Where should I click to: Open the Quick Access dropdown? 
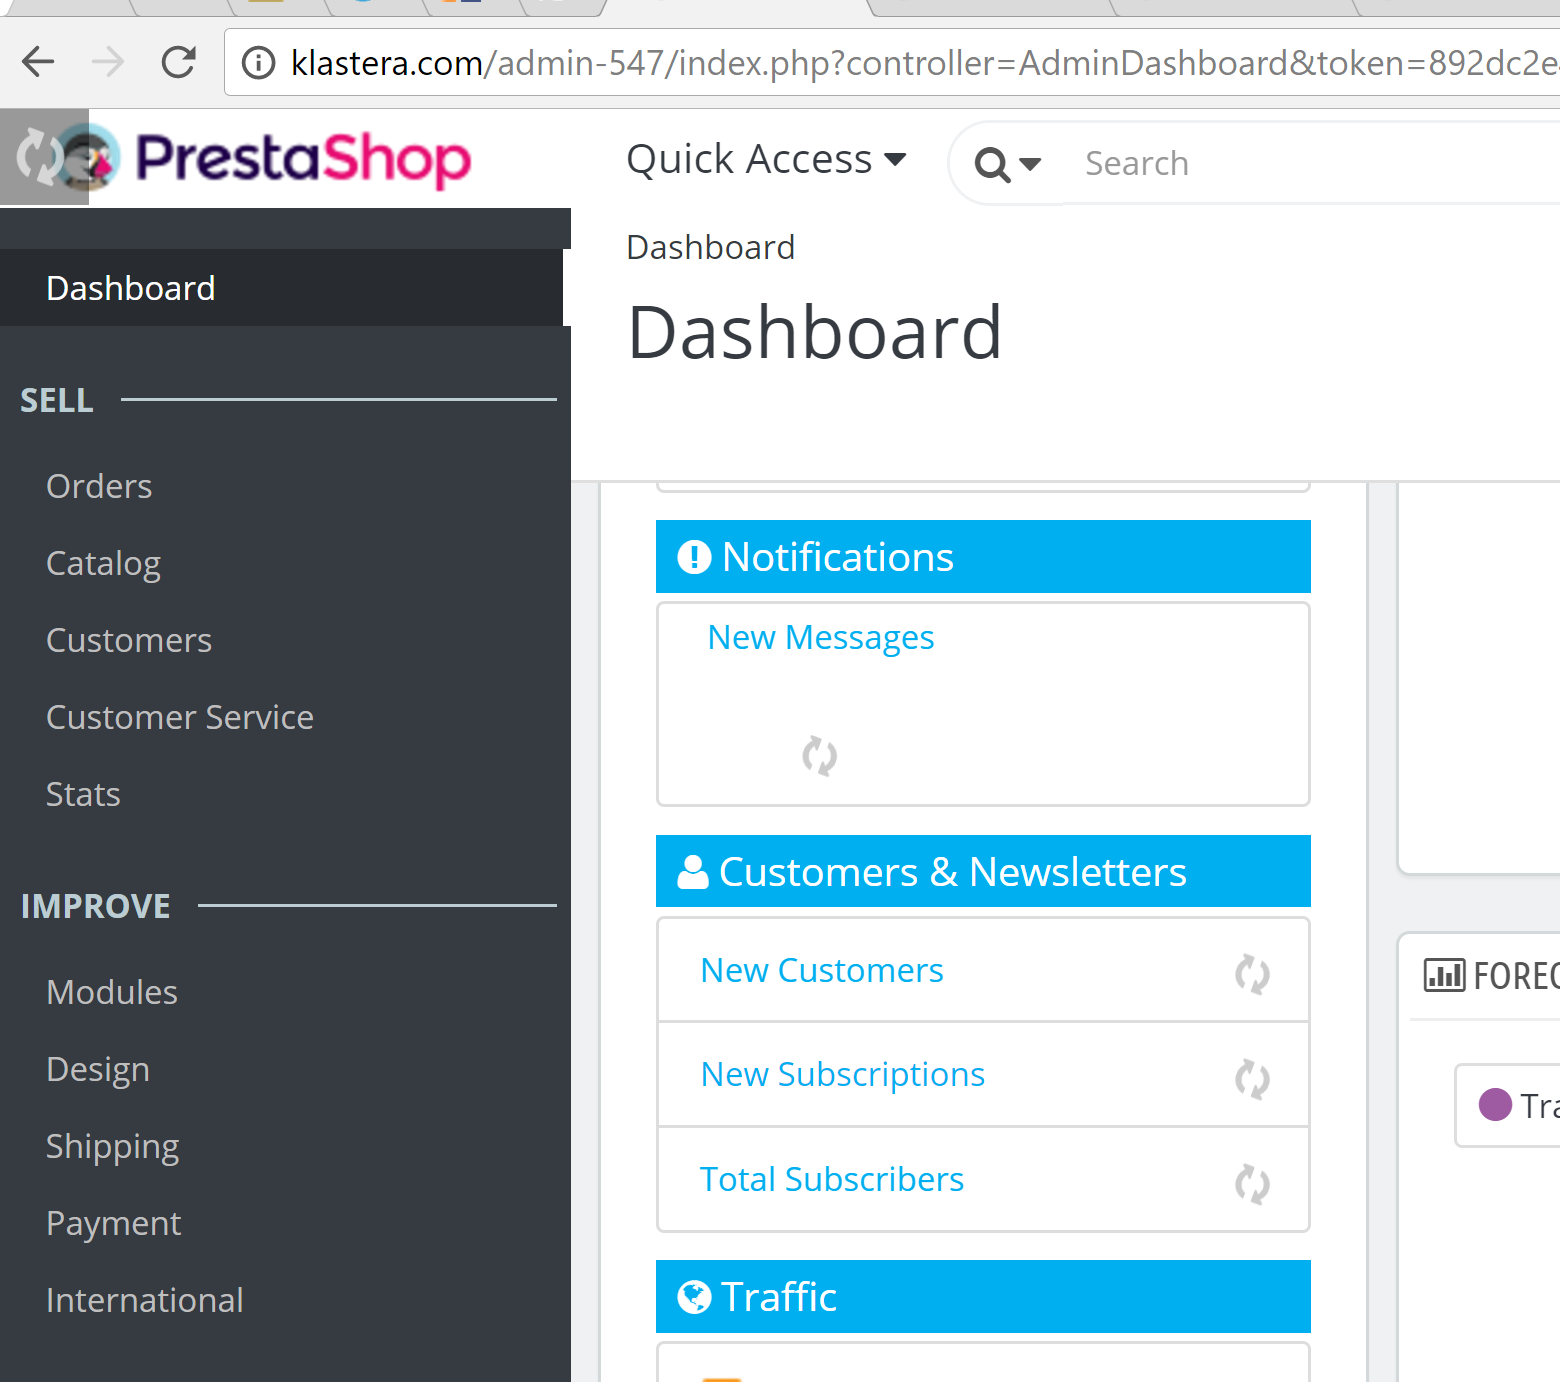pyautogui.click(x=766, y=160)
